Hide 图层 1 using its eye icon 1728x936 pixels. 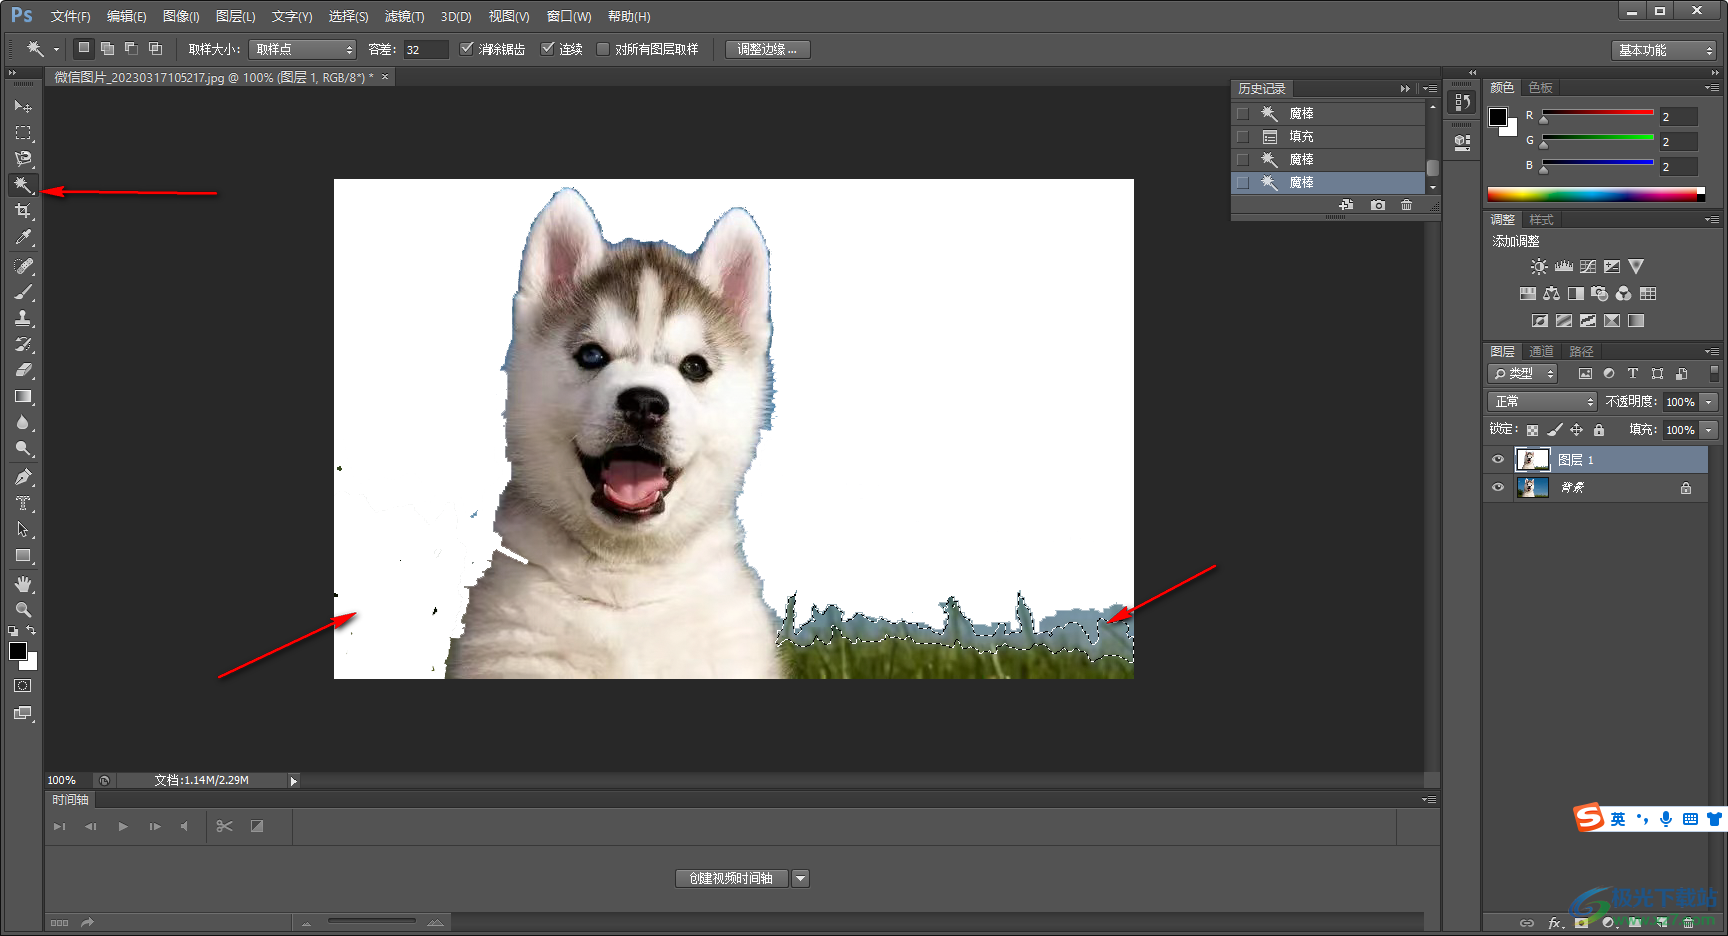pos(1497,460)
